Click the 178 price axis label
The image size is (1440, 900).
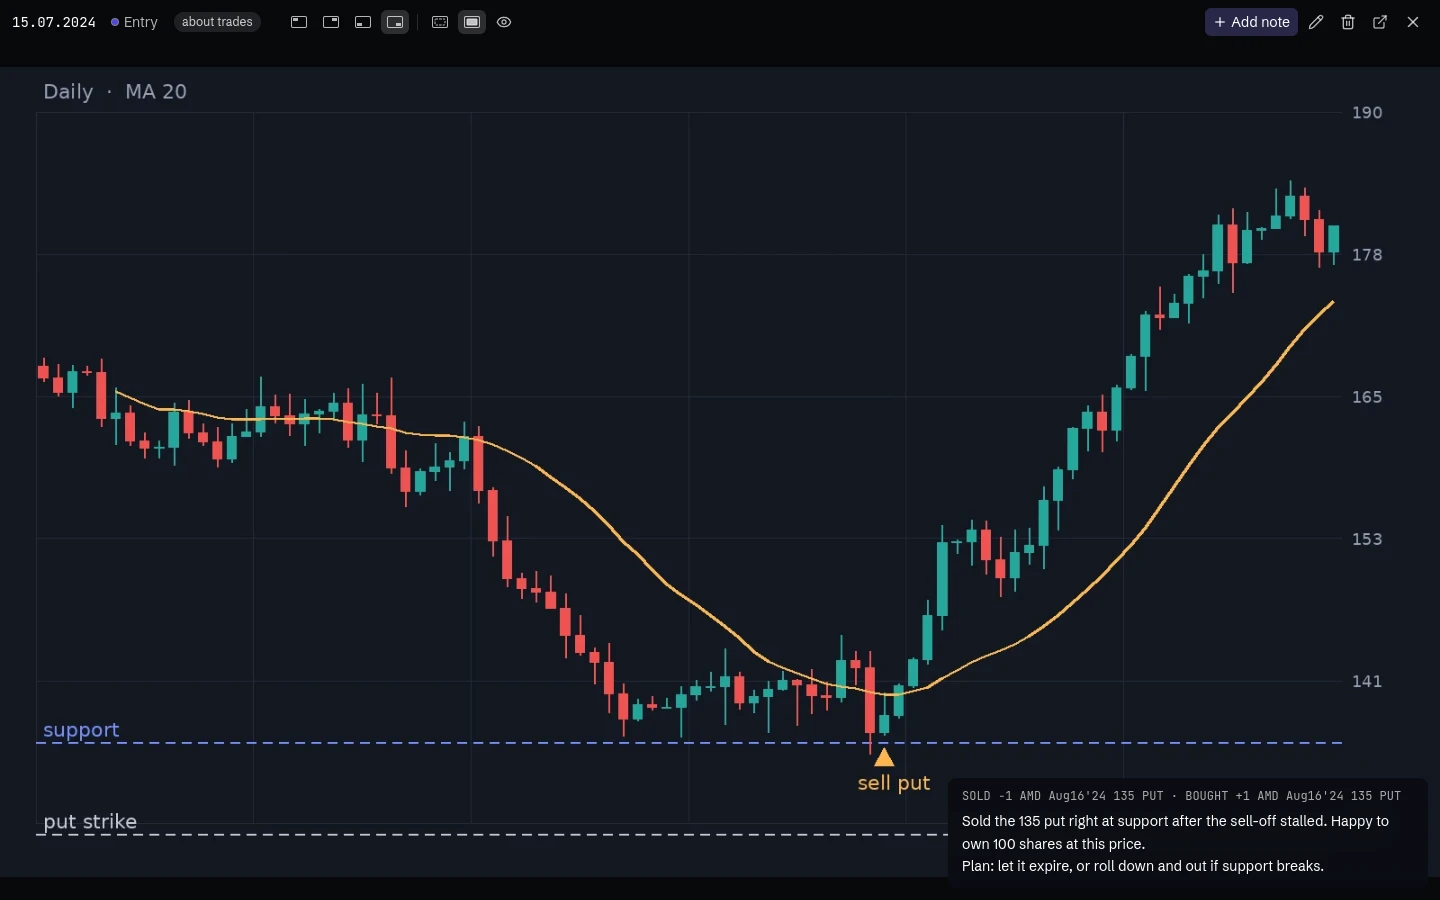(x=1367, y=255)
